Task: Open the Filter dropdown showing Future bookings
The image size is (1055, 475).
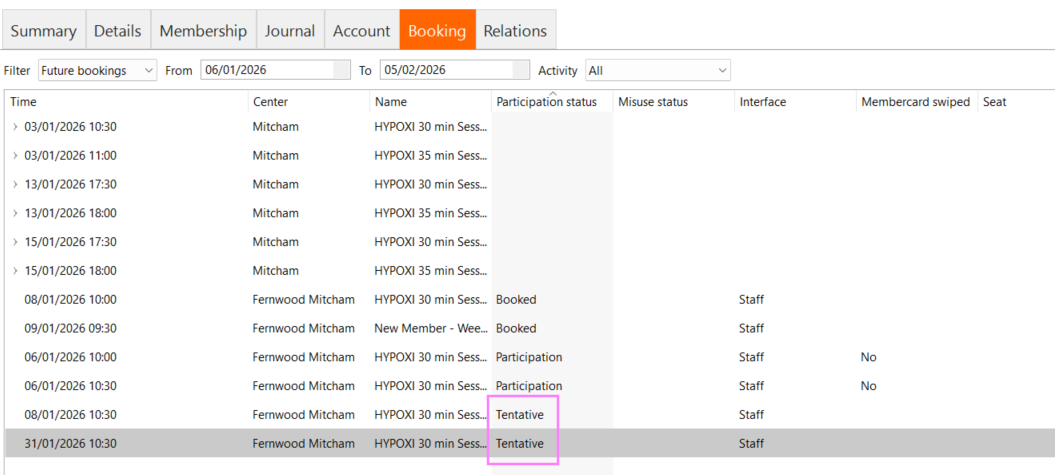Action: click(97, 71)
